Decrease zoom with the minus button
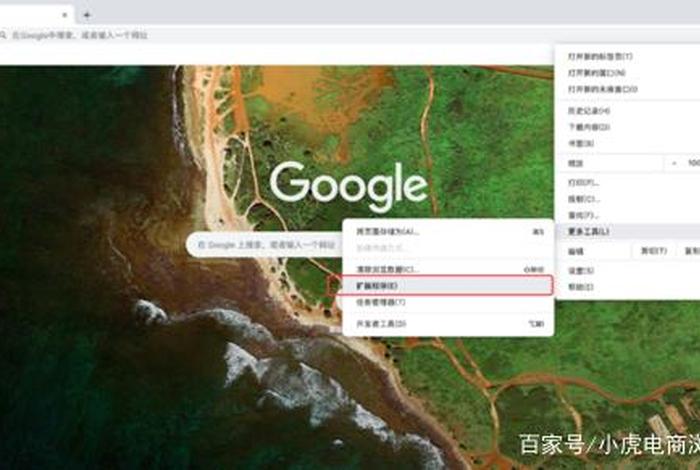This screenshot has width=700, height=470. coord(669,162)
